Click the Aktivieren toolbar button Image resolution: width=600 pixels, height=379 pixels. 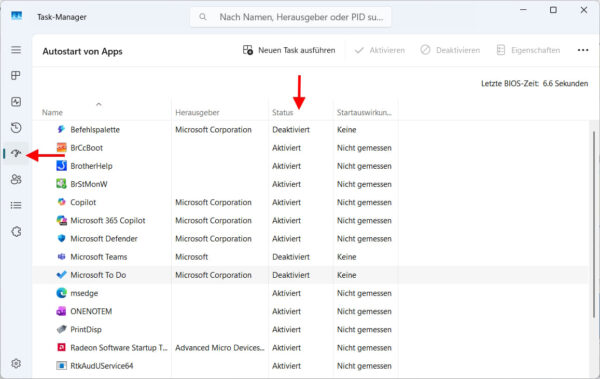tap(380, 50)
